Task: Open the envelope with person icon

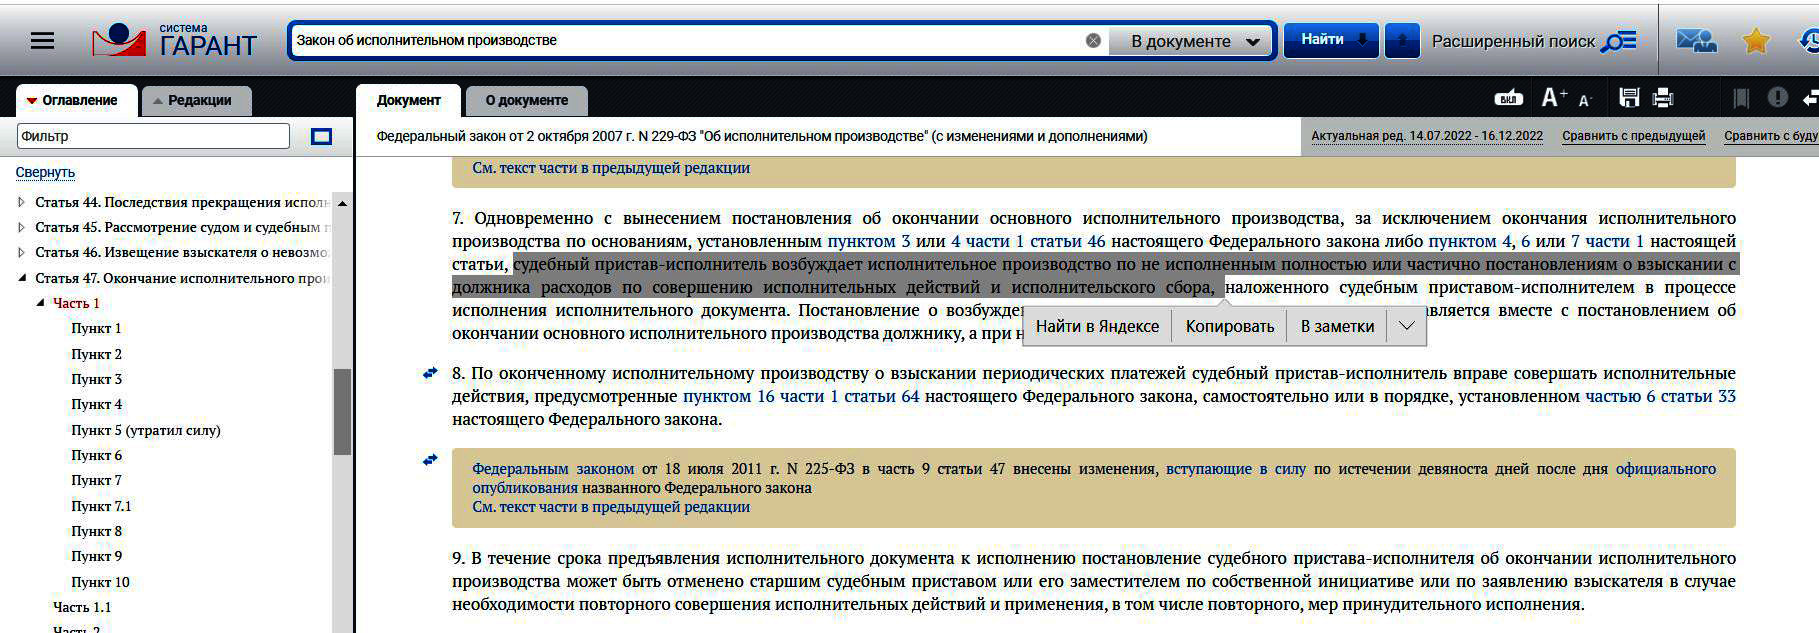Action: coord(1696,41)
